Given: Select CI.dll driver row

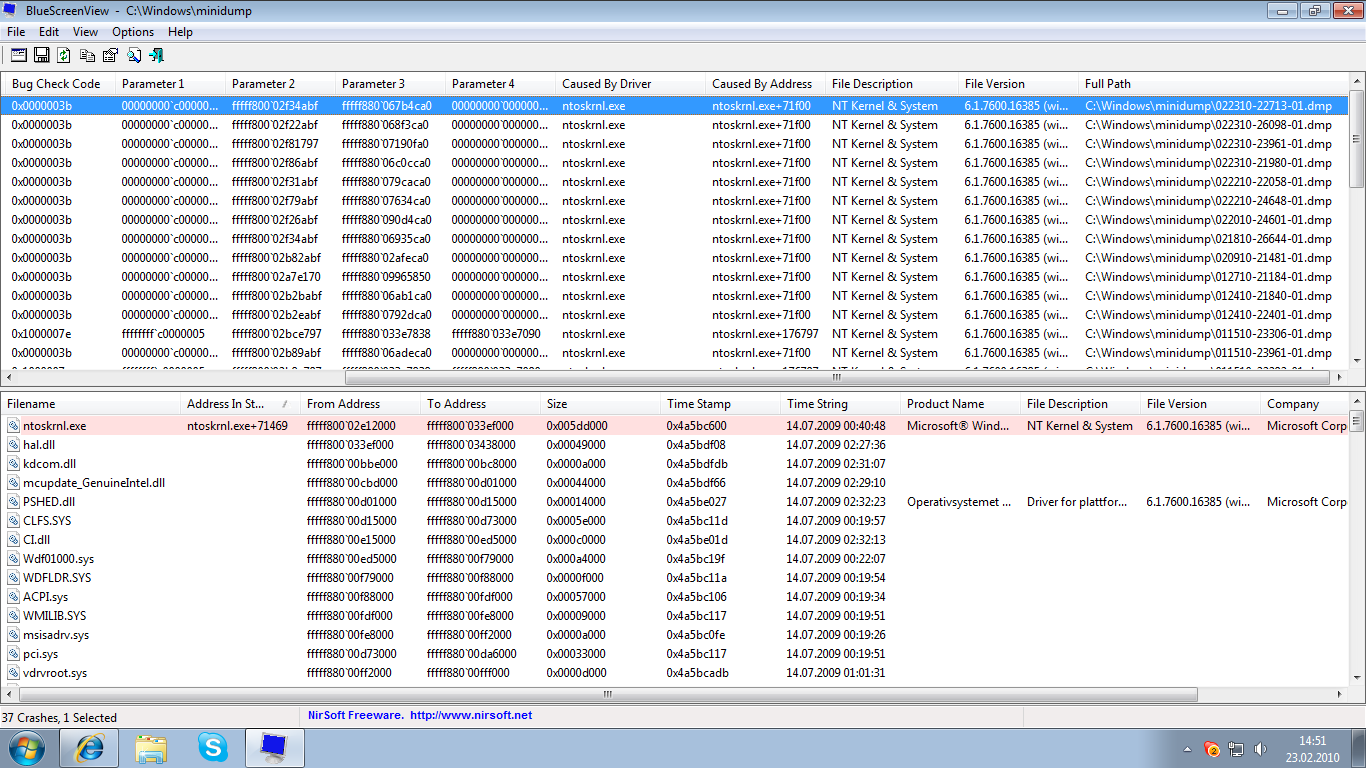Looking at the screenshot, I should pos(675,540).
